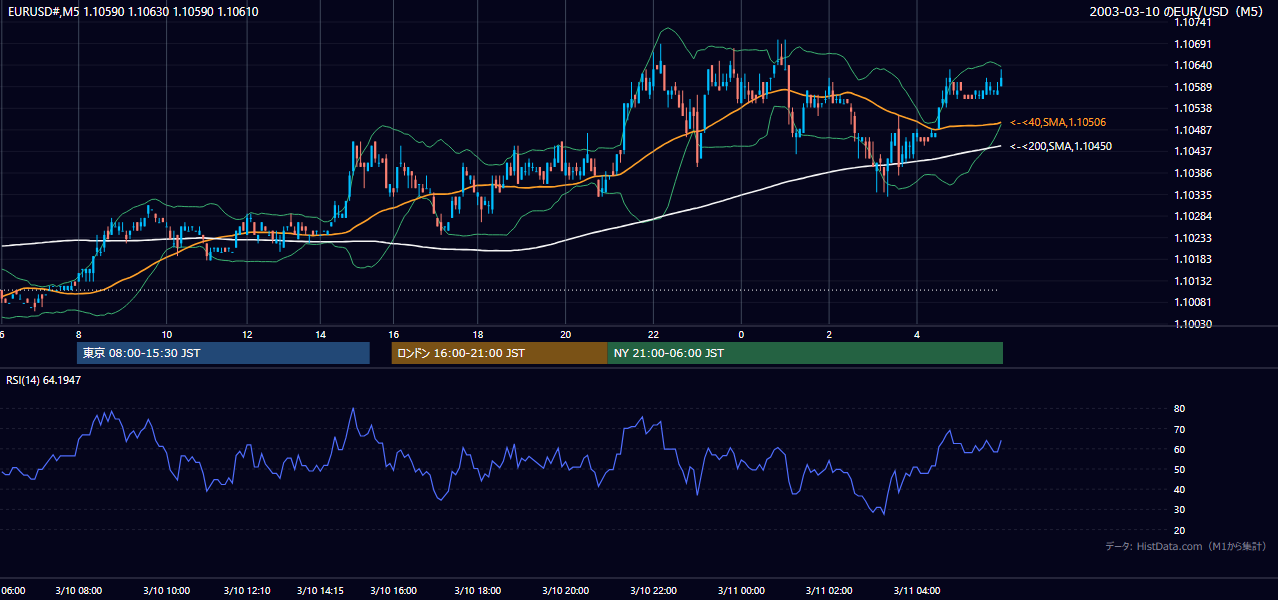
Task: Click hour tick '4' under the price chart
Action: coord(918,334)
